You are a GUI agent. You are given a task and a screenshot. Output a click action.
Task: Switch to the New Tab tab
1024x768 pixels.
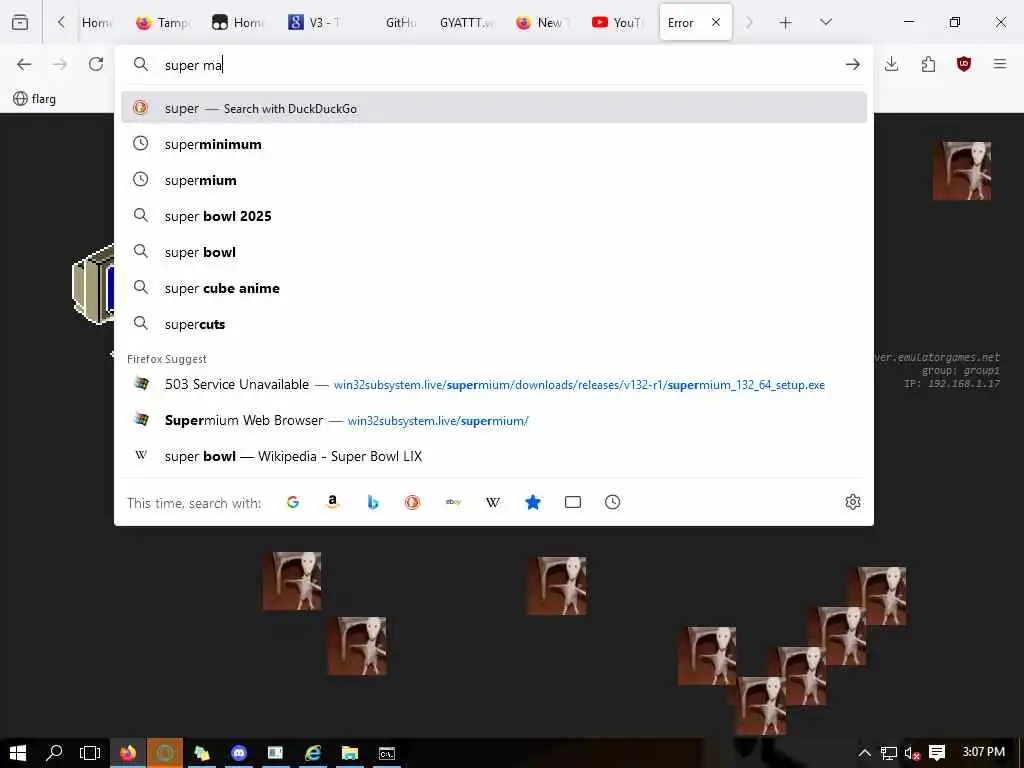(542, 23)
